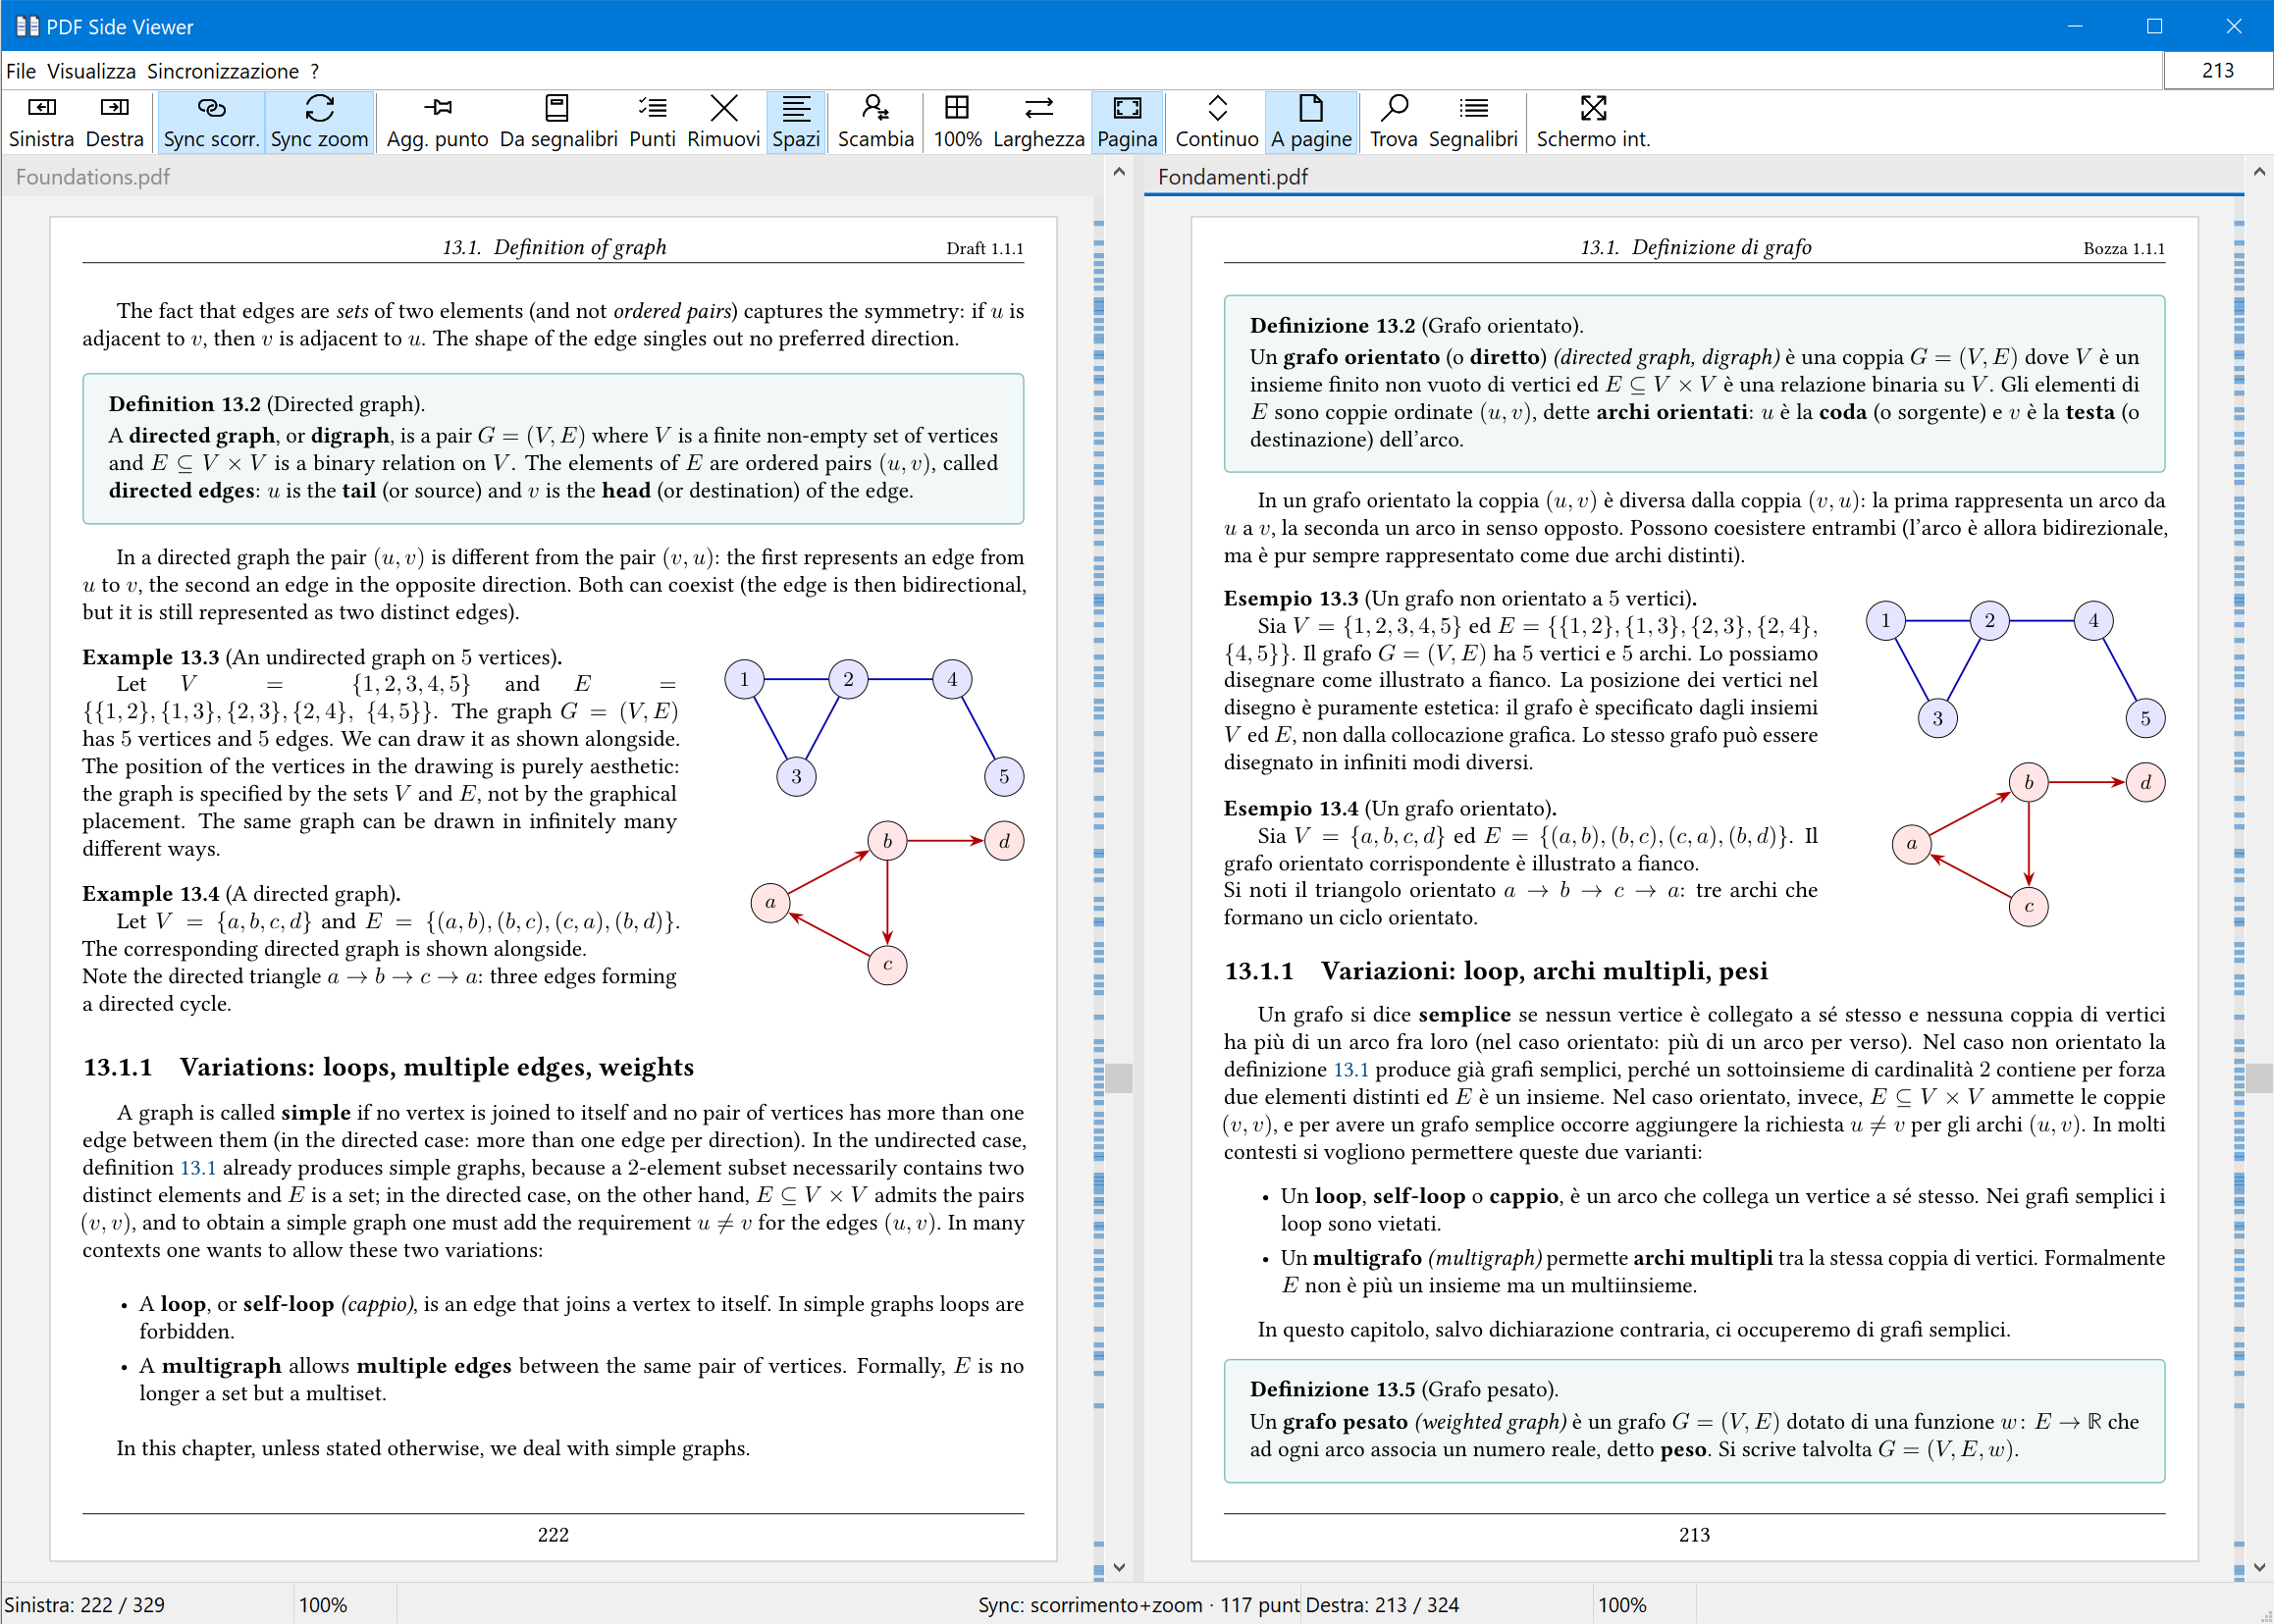Toggle Sync zoom synchronization
2274x1624 pixels.
click(319, 121)
